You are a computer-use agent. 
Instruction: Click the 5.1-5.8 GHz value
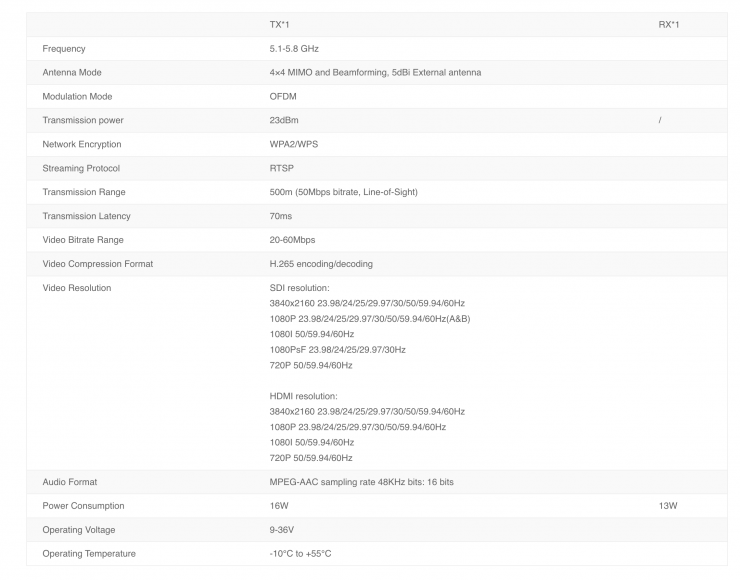click(x=294, y=48)
